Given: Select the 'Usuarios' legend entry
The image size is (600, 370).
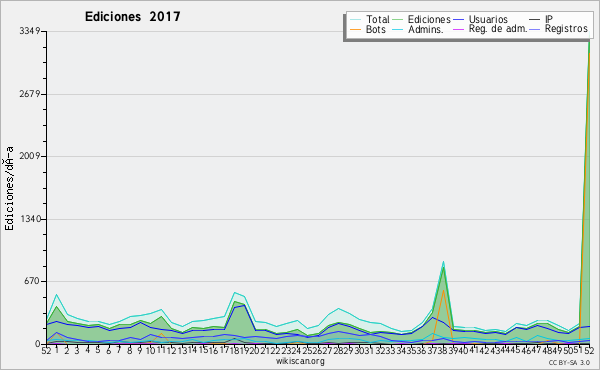Looking at the screenshot, I should point(488,19).
